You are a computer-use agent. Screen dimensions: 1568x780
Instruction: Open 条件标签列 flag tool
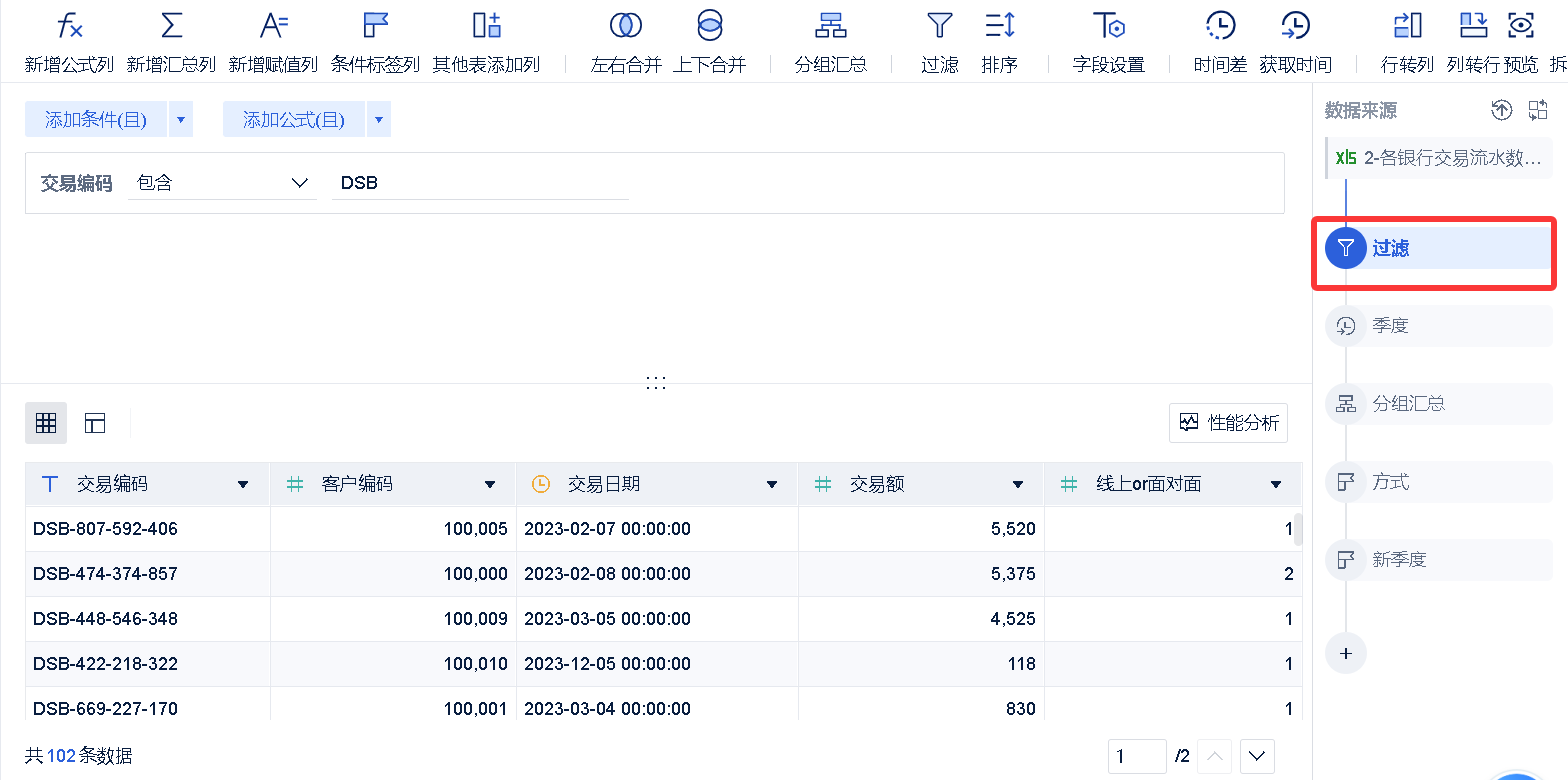375,43
